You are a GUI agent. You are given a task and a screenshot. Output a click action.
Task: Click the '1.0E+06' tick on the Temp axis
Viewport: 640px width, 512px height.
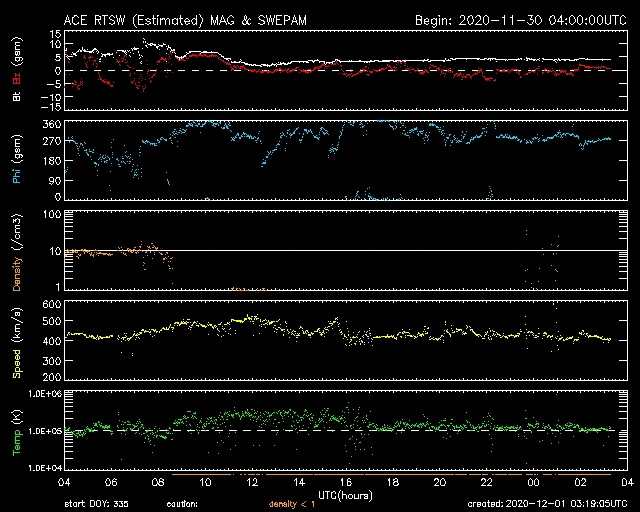(45, 394)
